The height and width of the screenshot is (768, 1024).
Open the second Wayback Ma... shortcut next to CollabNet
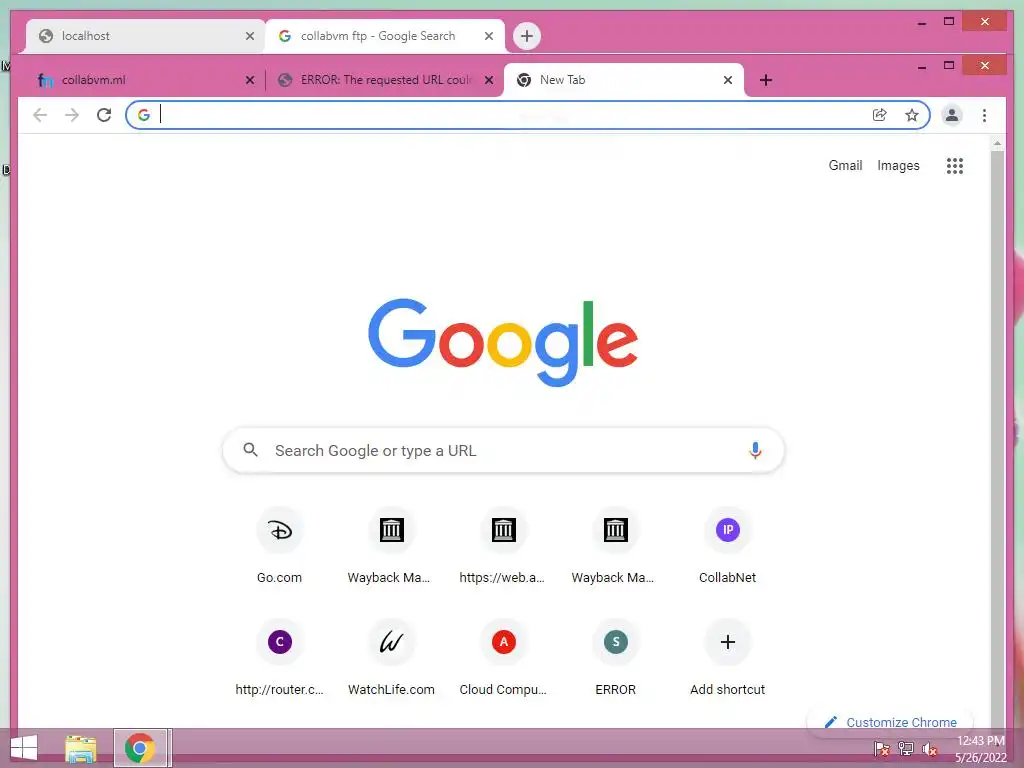(615, 547)
